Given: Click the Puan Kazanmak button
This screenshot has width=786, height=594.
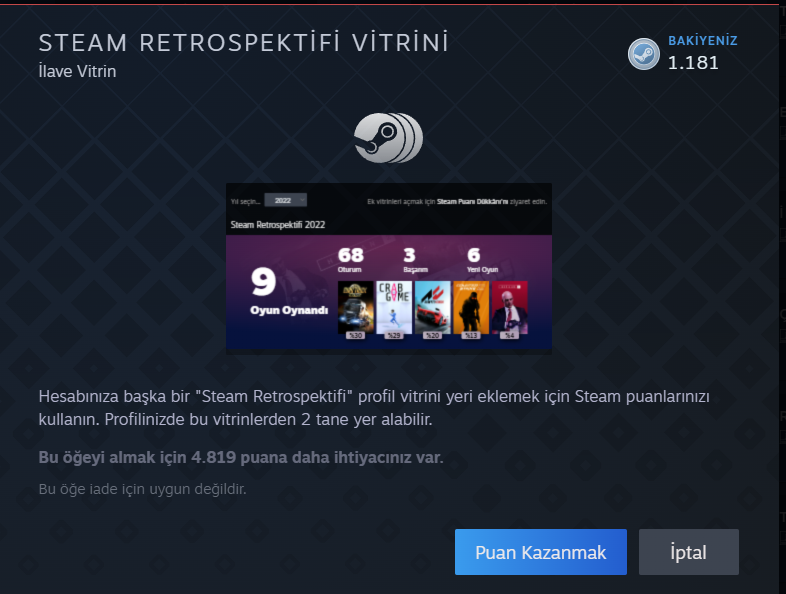Looking at the screenshot, I should (541, 552).
